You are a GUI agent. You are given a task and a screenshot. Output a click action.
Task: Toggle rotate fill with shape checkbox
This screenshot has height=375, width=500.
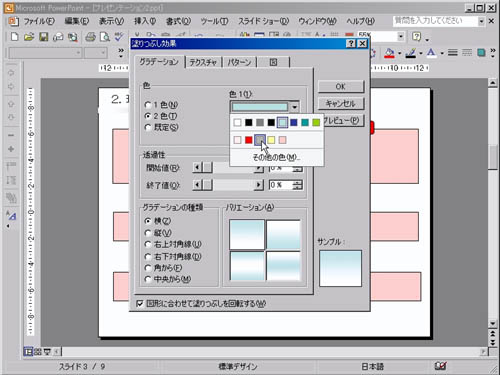coord(140,304)
